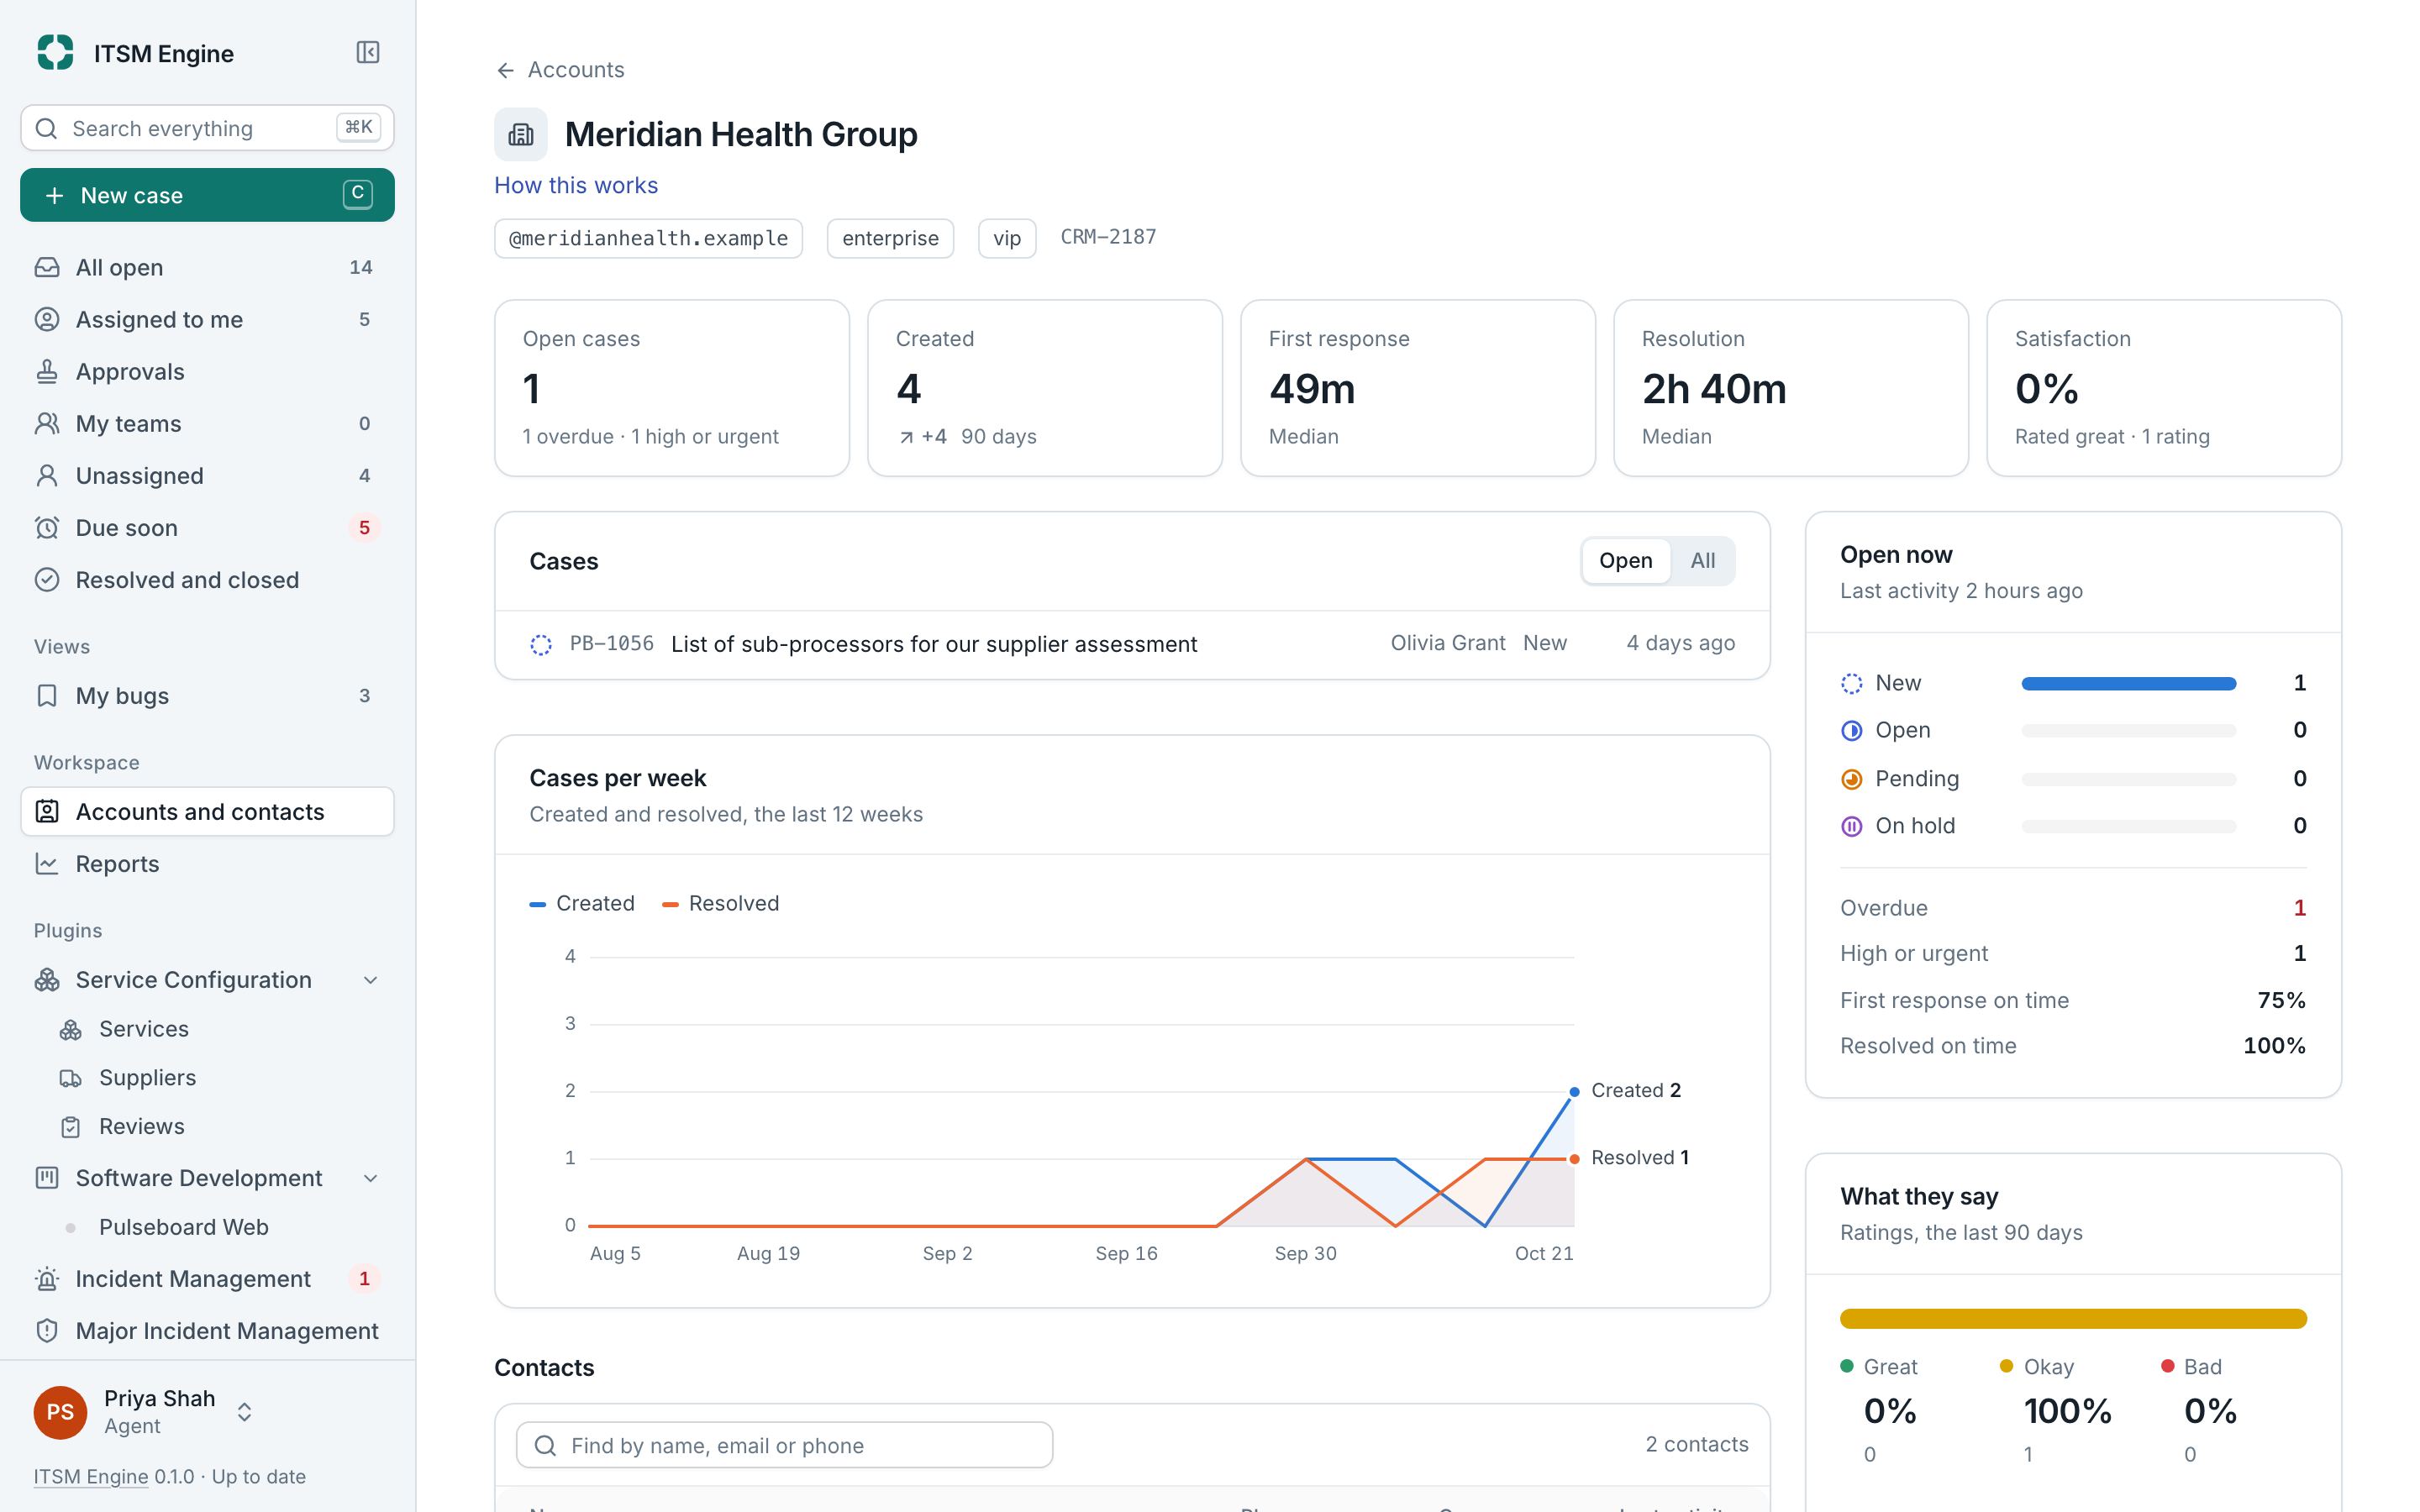Focus the Search everything field
The image size is (2420, 1512).
tap(207, 128)
